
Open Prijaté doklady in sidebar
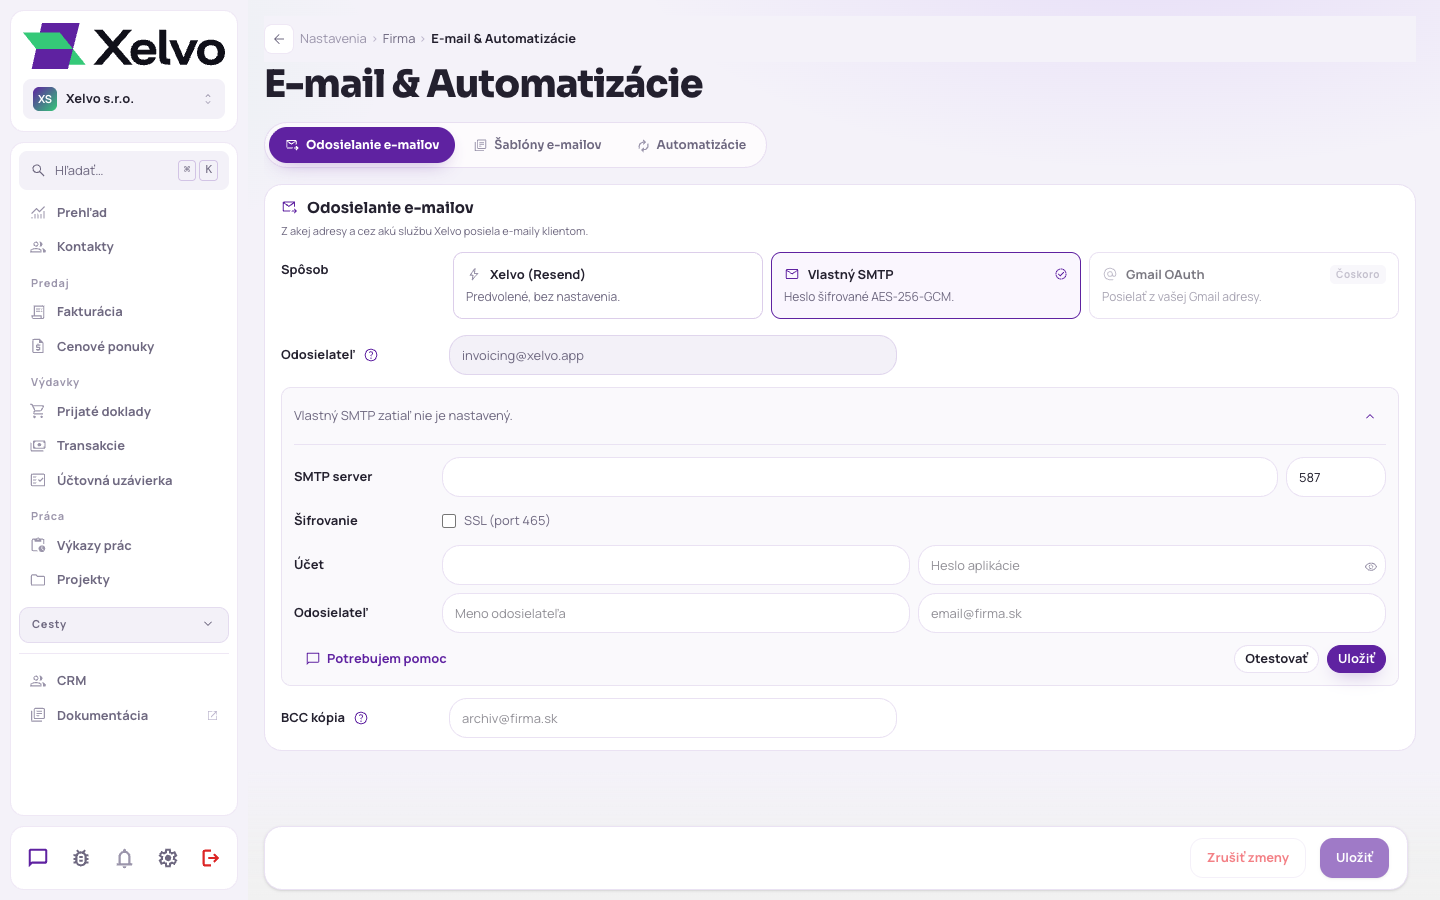124,412
